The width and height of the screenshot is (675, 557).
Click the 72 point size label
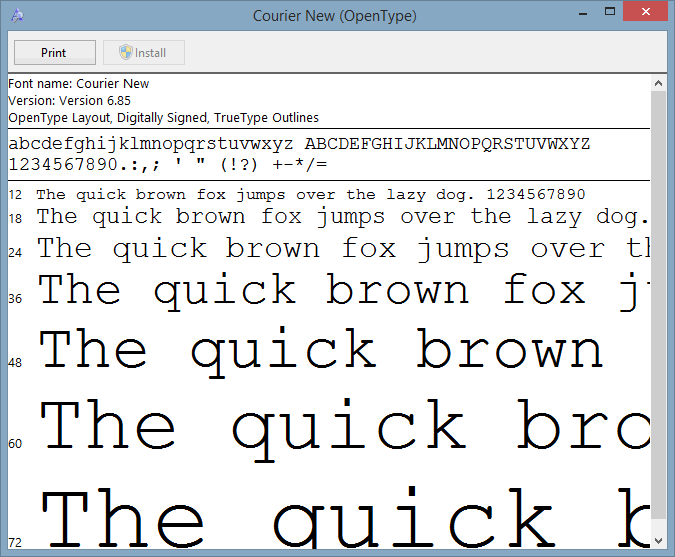point(15,542)
